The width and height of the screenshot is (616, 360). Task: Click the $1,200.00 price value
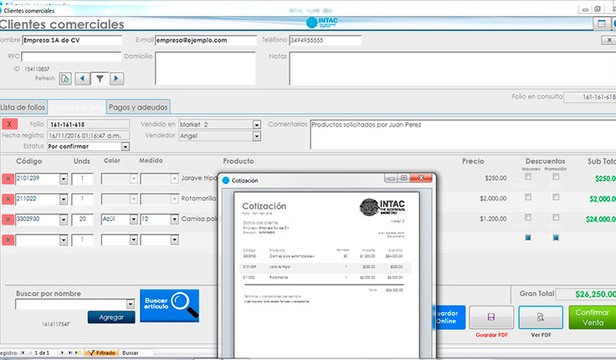(x=493, y=219)
